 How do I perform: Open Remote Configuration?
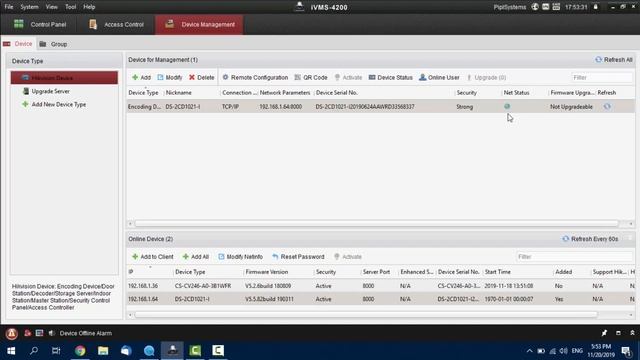point(255,78)
